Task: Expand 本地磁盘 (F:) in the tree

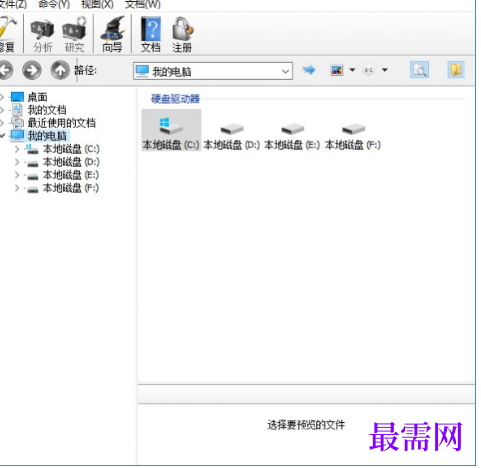Action: pos(17,188)
